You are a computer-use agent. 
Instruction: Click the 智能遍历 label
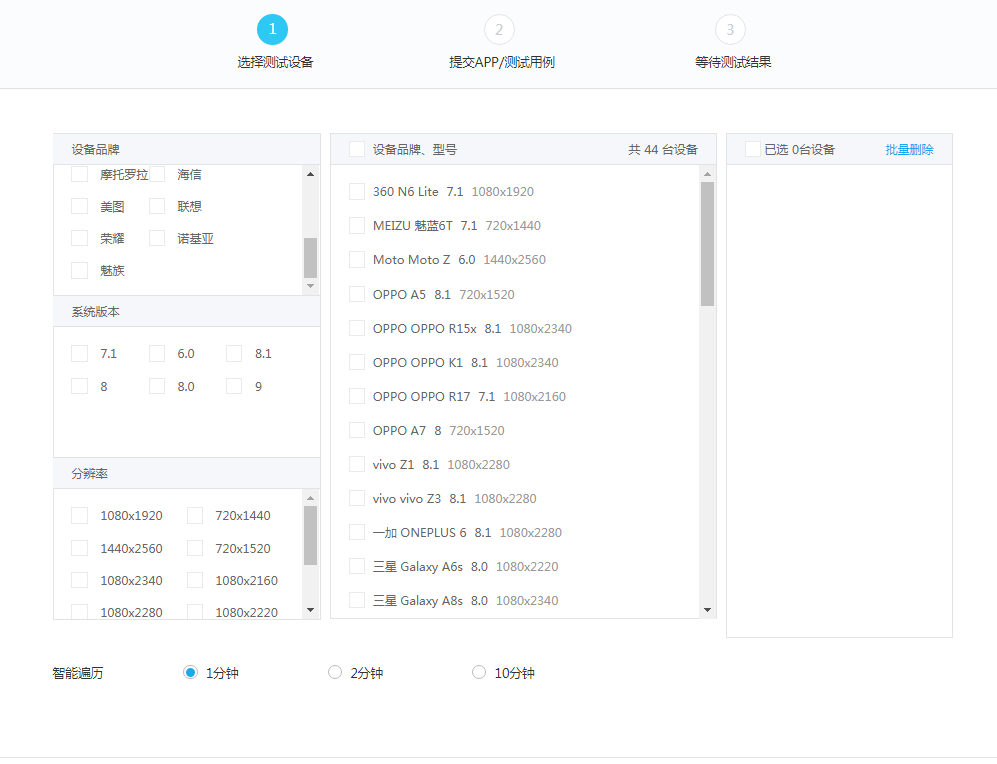pyautogui.click(x=78, y=673)
